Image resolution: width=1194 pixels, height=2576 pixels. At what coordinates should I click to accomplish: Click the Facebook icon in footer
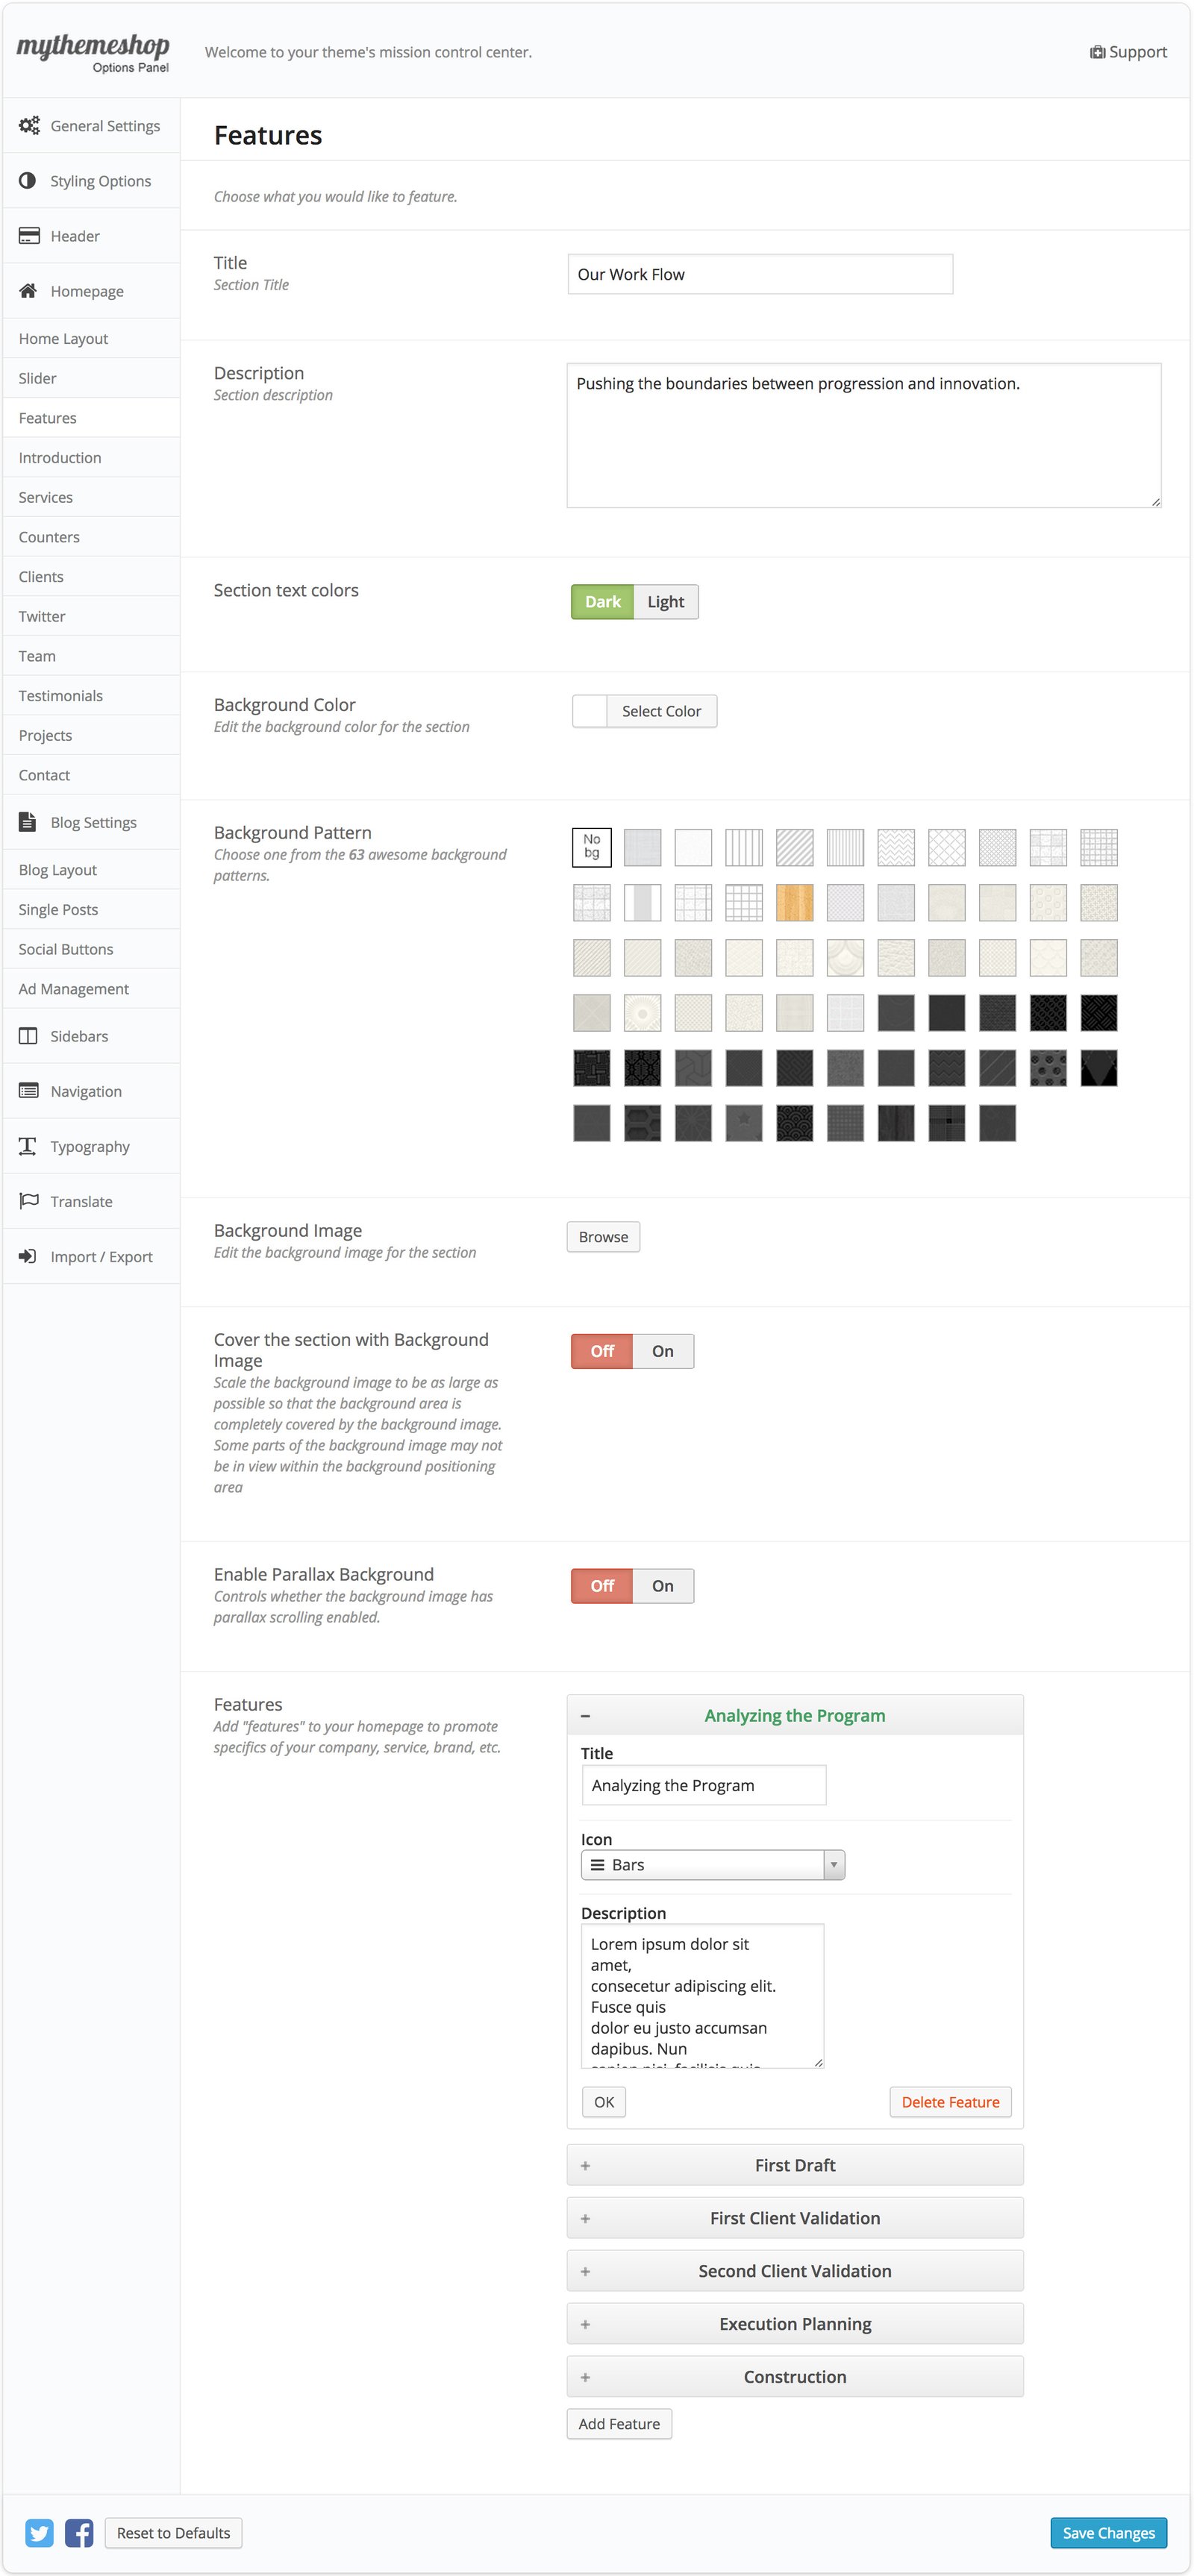79,2532
